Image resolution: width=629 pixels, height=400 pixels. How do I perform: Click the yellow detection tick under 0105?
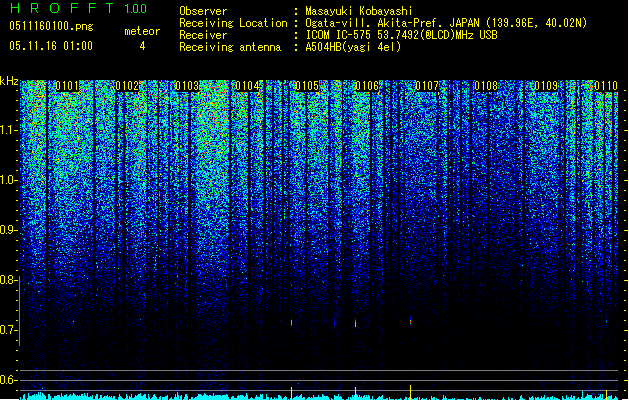click(x=292, y=393)
